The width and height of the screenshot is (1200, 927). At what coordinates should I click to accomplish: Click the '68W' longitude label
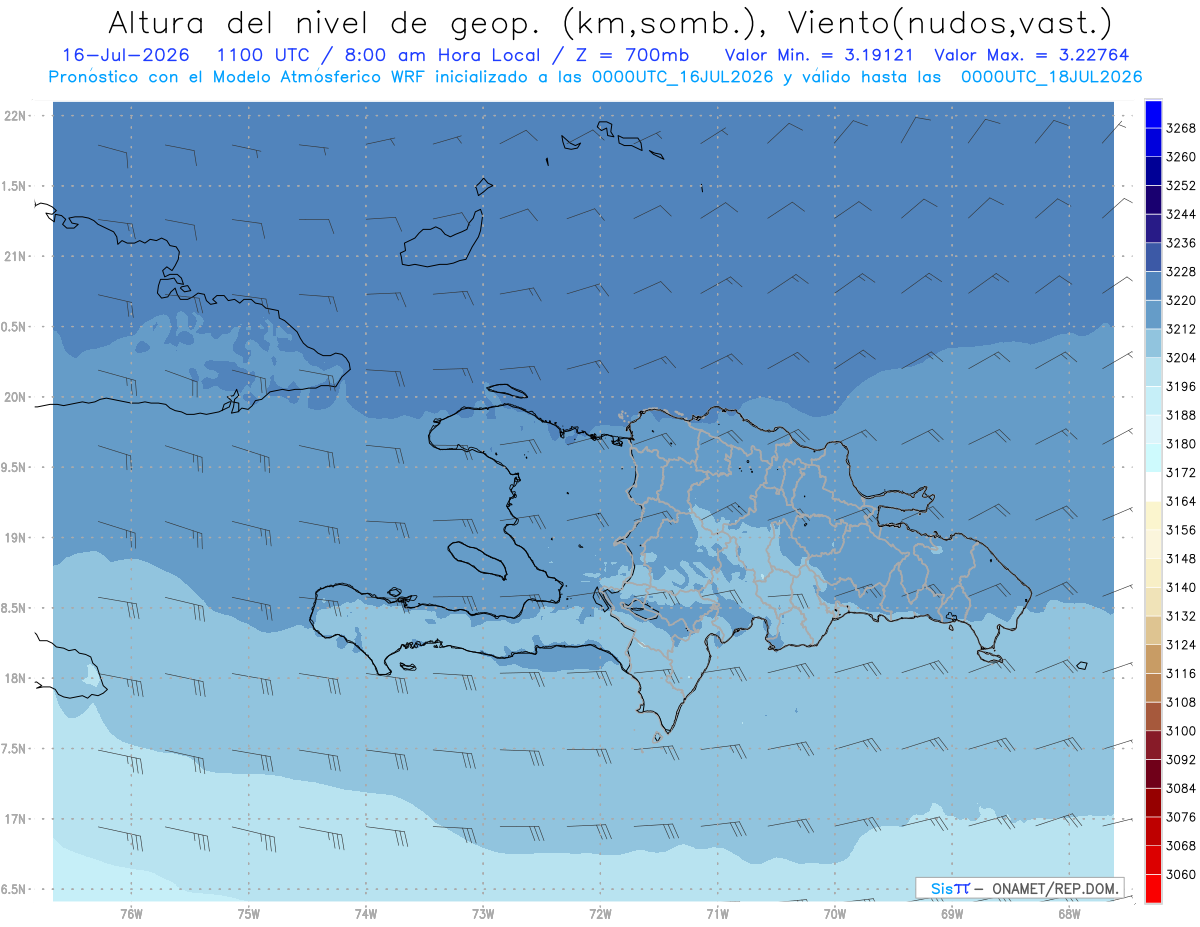(x=1069, y=915)
